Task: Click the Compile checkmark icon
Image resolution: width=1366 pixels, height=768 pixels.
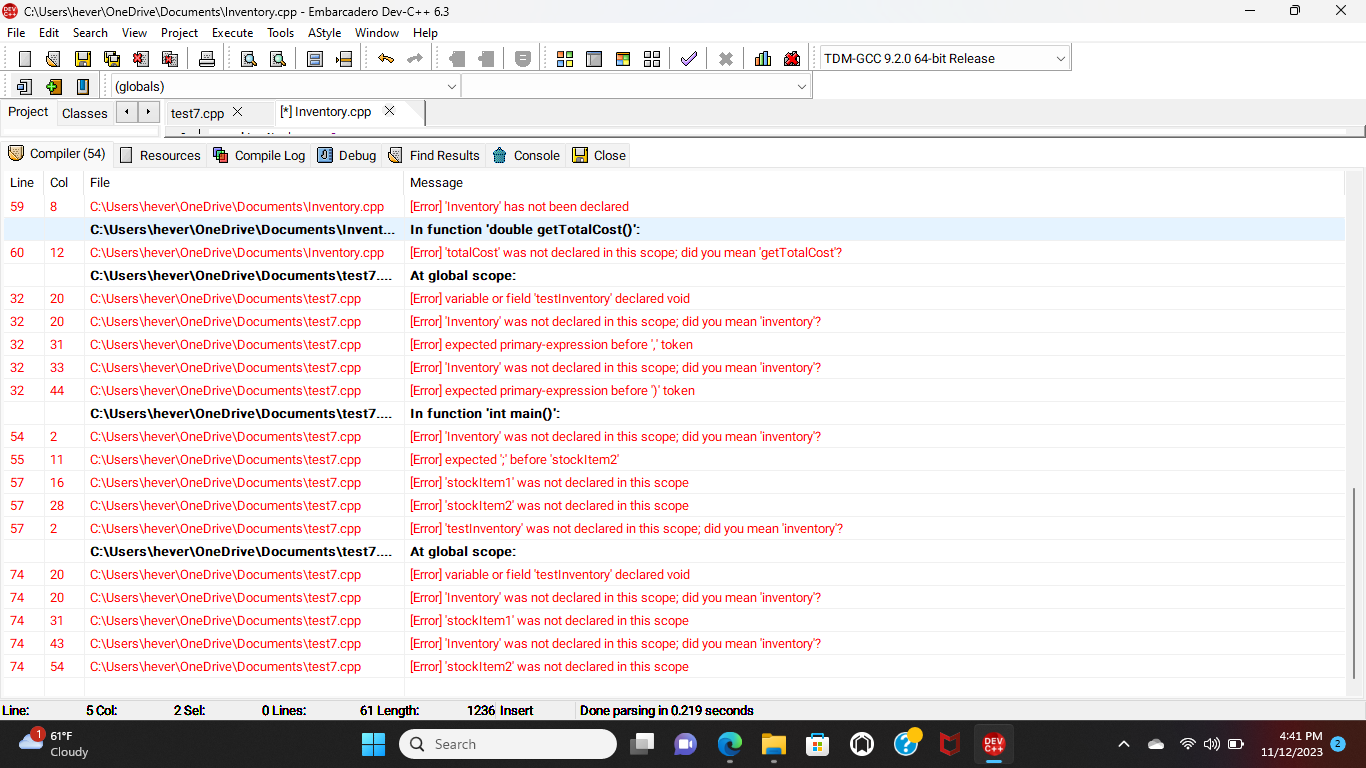Action: (x=687, y=58)
